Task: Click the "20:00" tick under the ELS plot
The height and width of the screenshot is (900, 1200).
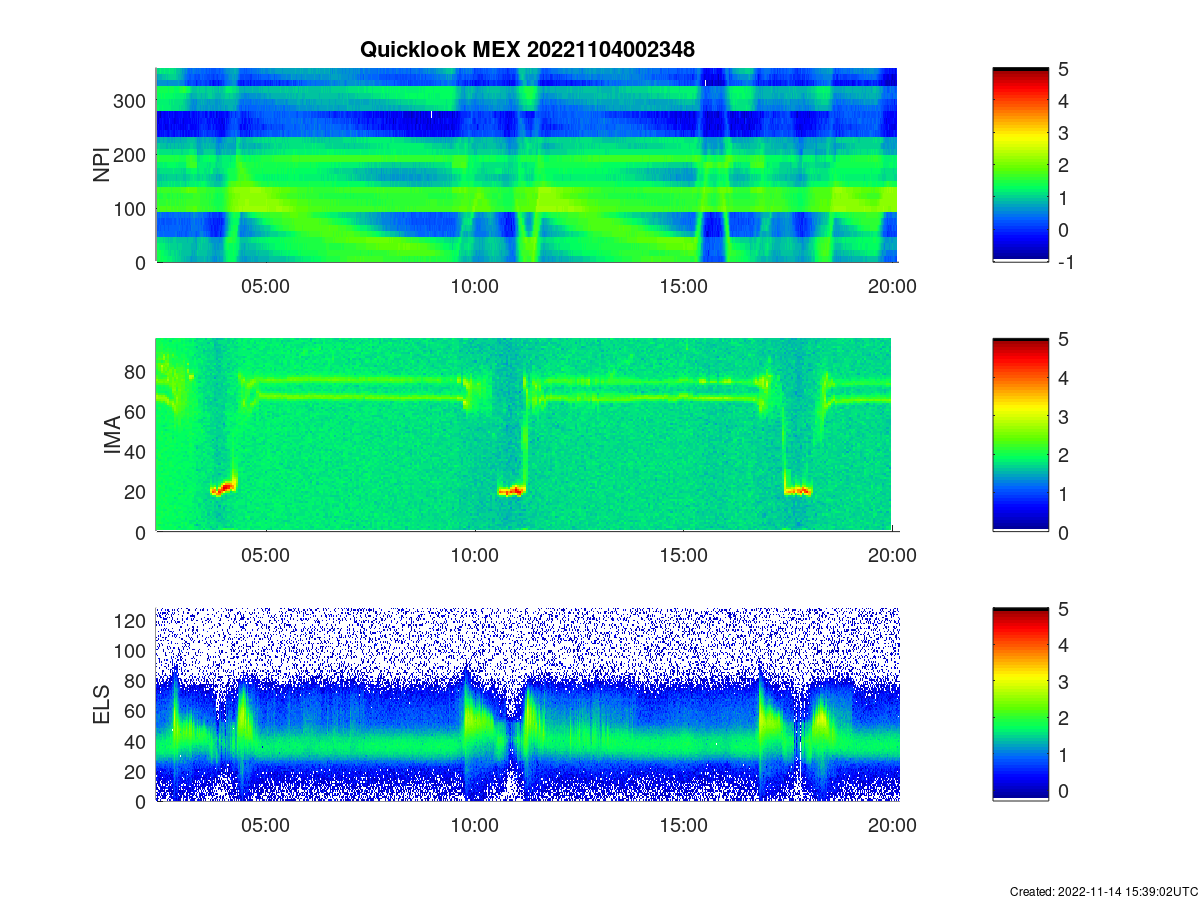Action: (x=892, y=826)
